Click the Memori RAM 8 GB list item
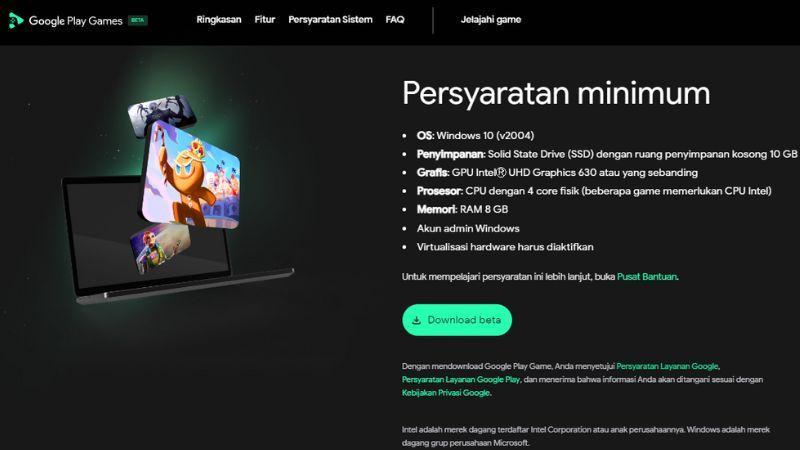800x450 pixels. coord(462,209)
